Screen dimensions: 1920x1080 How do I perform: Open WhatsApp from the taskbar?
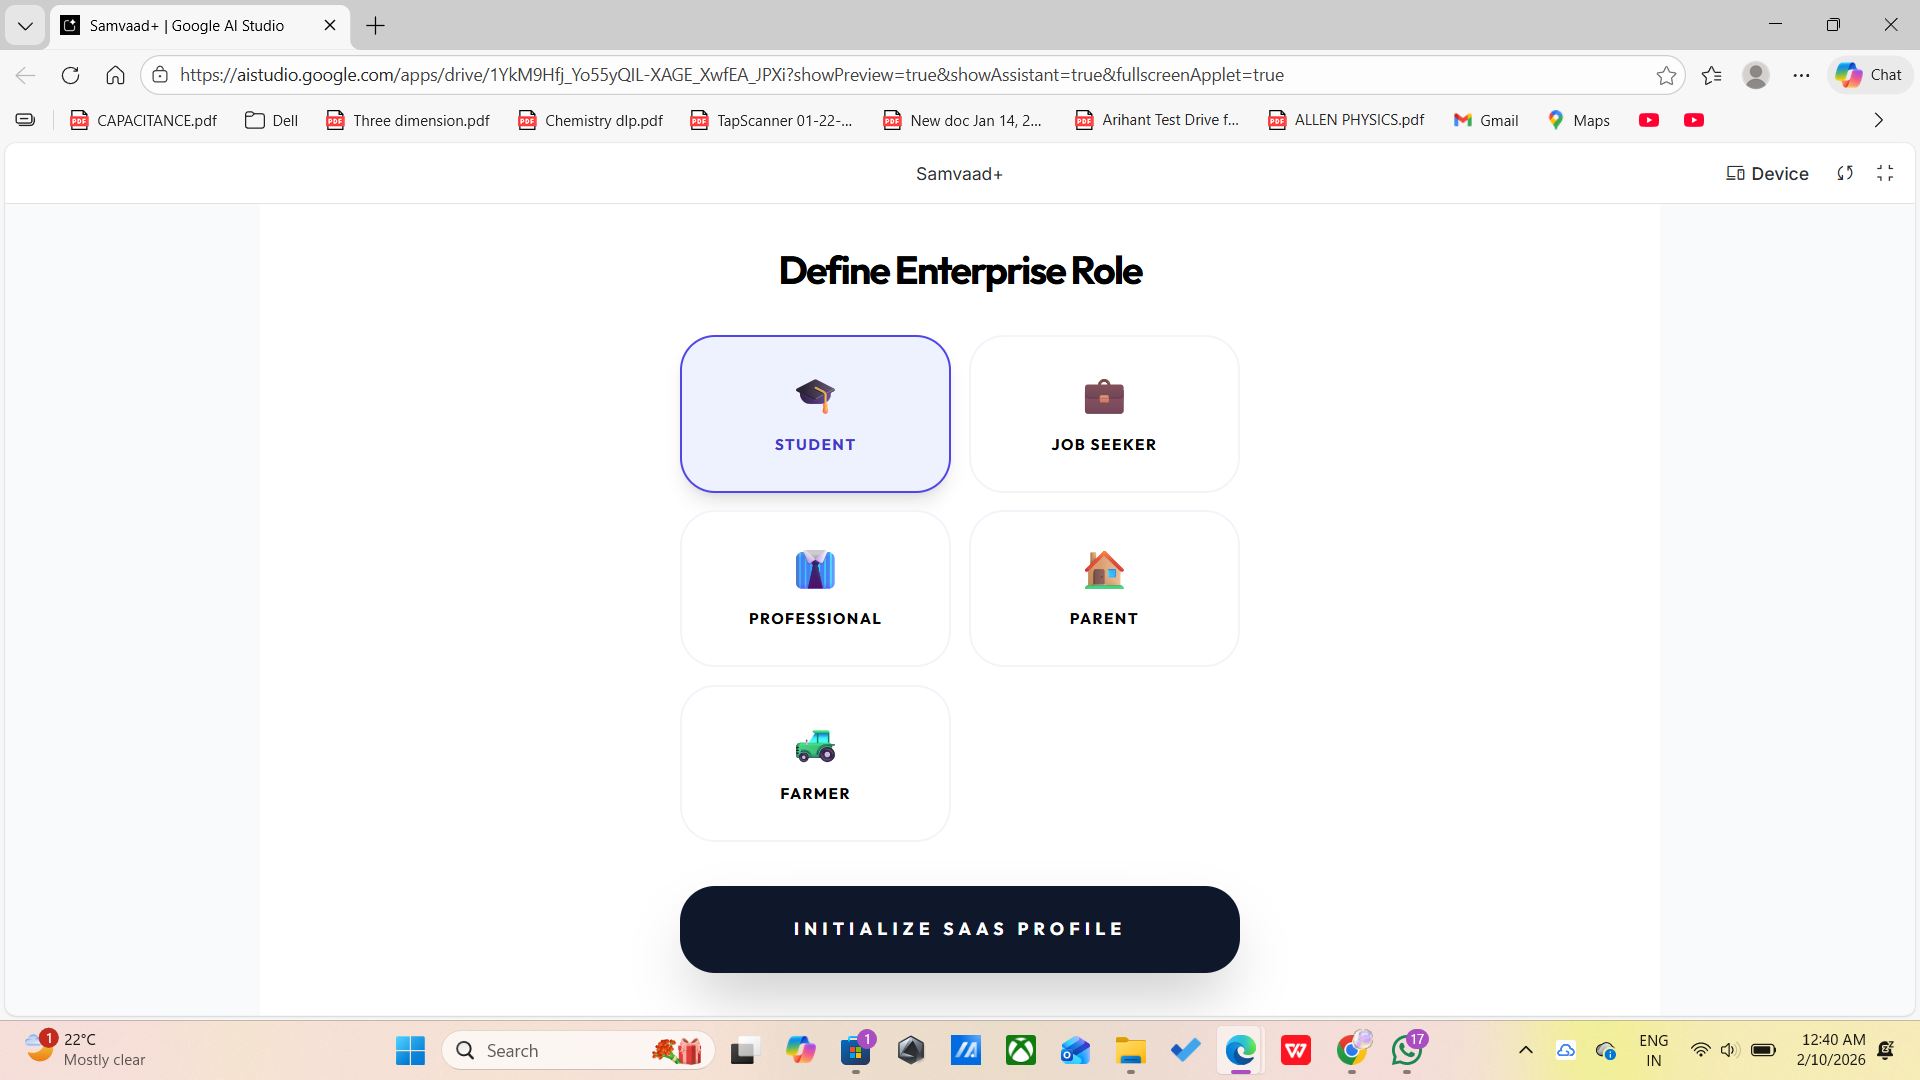tap(1407, 1050)
